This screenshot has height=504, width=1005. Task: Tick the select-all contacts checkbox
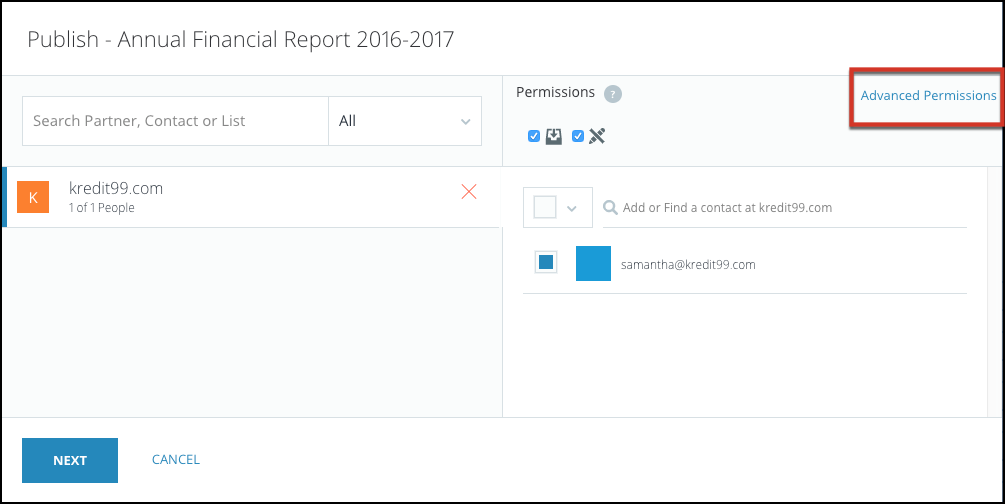[545, 208]
